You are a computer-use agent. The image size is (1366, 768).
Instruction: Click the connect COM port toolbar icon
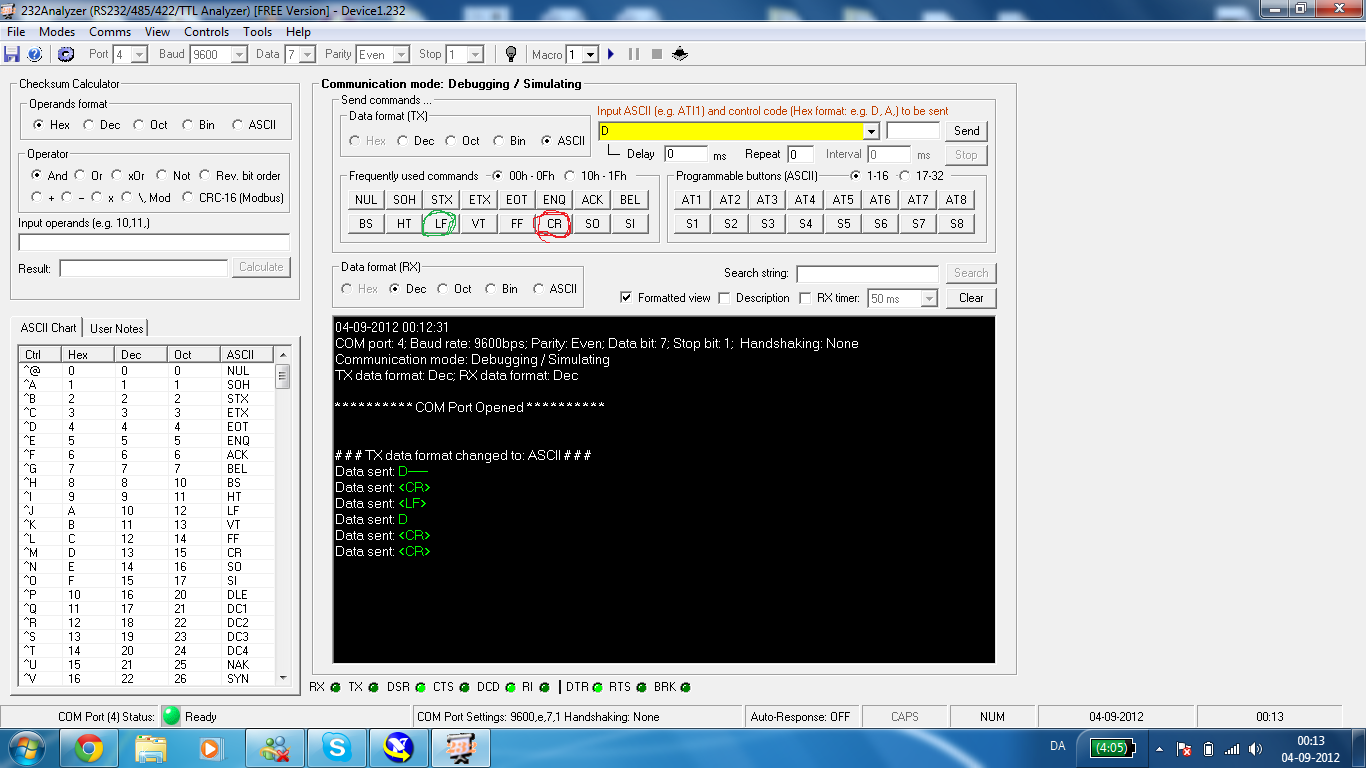[66, 54]
